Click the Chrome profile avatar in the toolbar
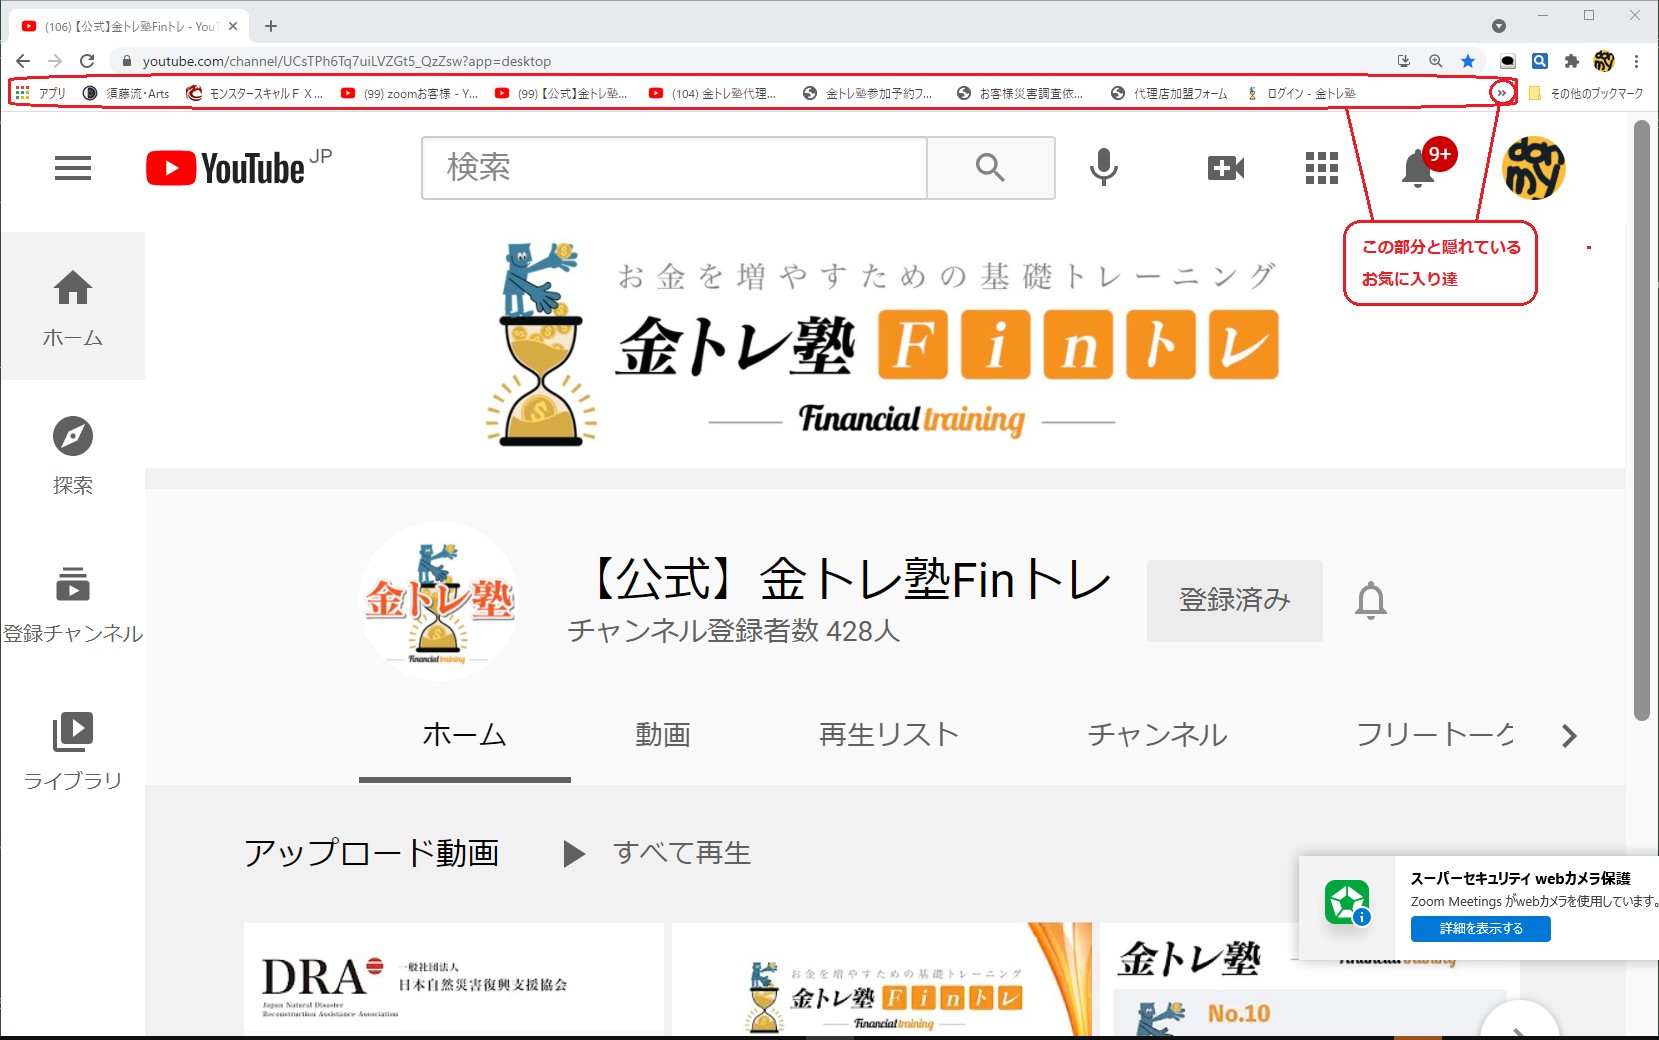 pos(1604,61)
